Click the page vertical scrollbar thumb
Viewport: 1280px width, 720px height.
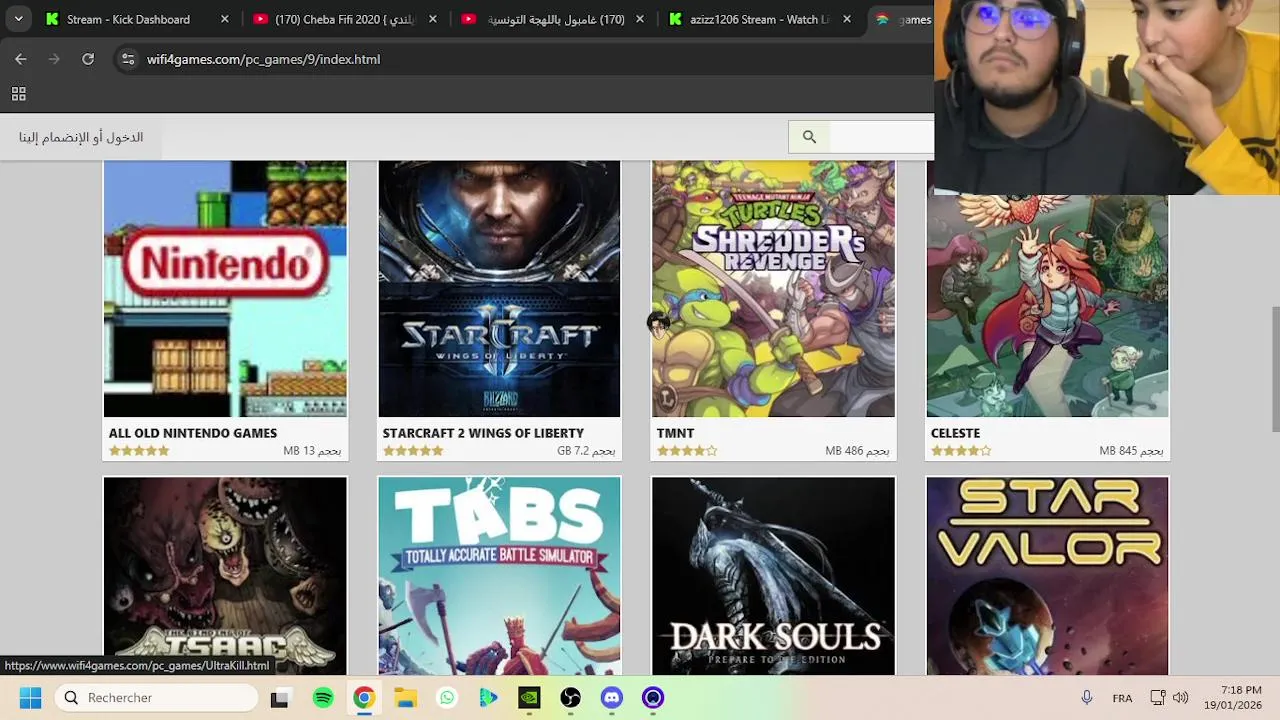click(x=1275, y=370)
